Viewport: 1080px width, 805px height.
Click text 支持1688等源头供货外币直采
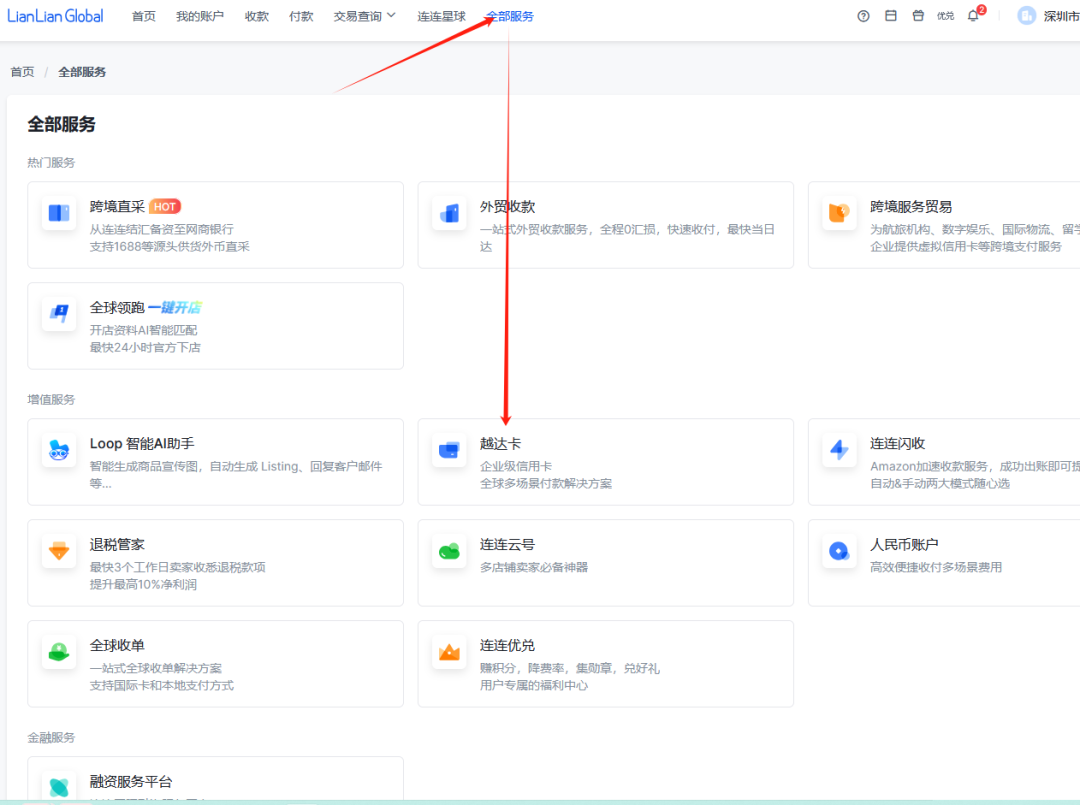[169, 246]
